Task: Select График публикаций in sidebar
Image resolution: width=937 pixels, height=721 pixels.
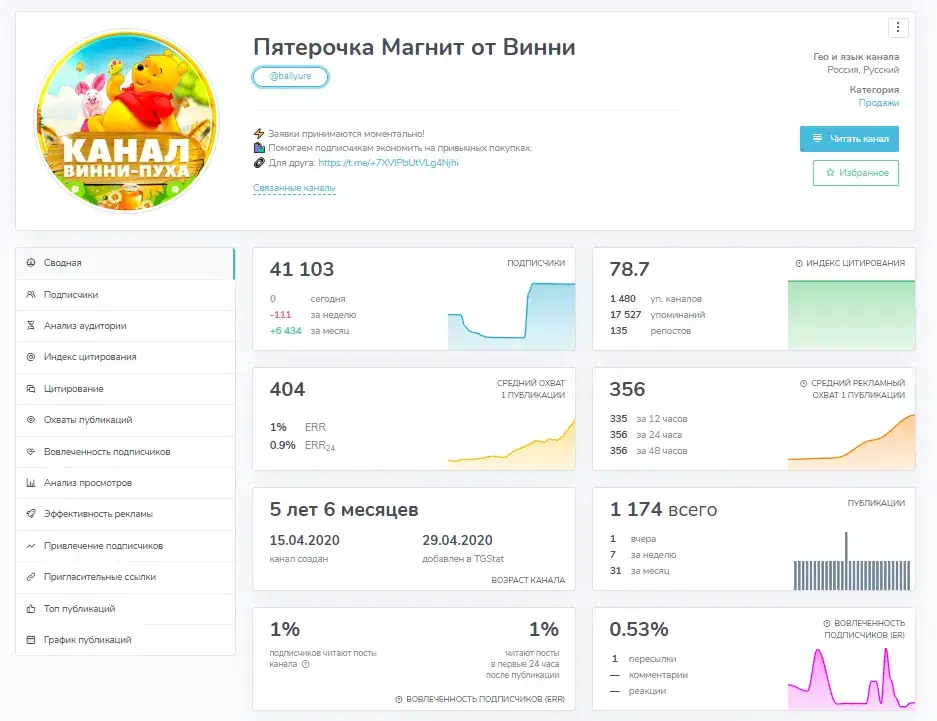Action: click(x=125, y=640)
